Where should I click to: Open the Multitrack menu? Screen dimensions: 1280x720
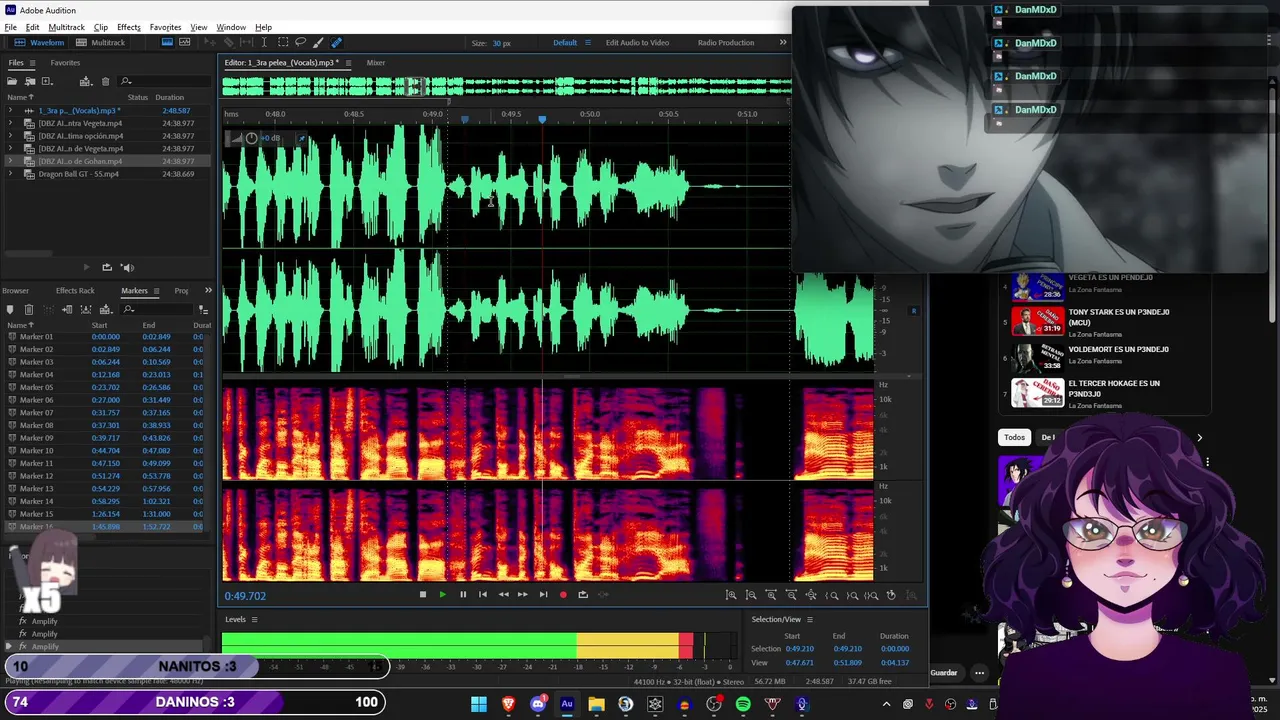point(66,27)
